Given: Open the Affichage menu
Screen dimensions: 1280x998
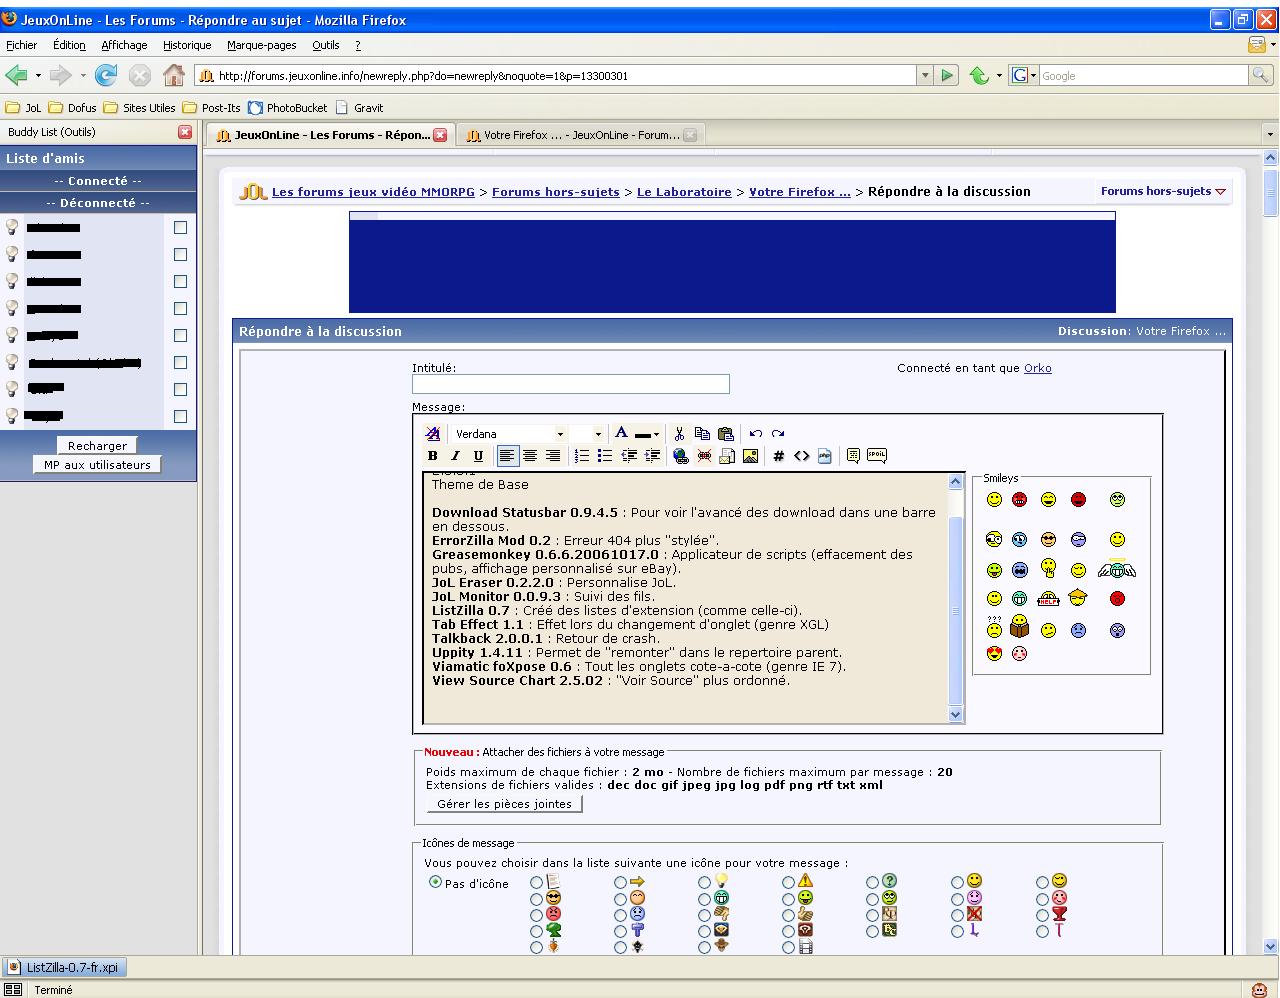Looking at the screenshot, I should click(x=124, y=45).
